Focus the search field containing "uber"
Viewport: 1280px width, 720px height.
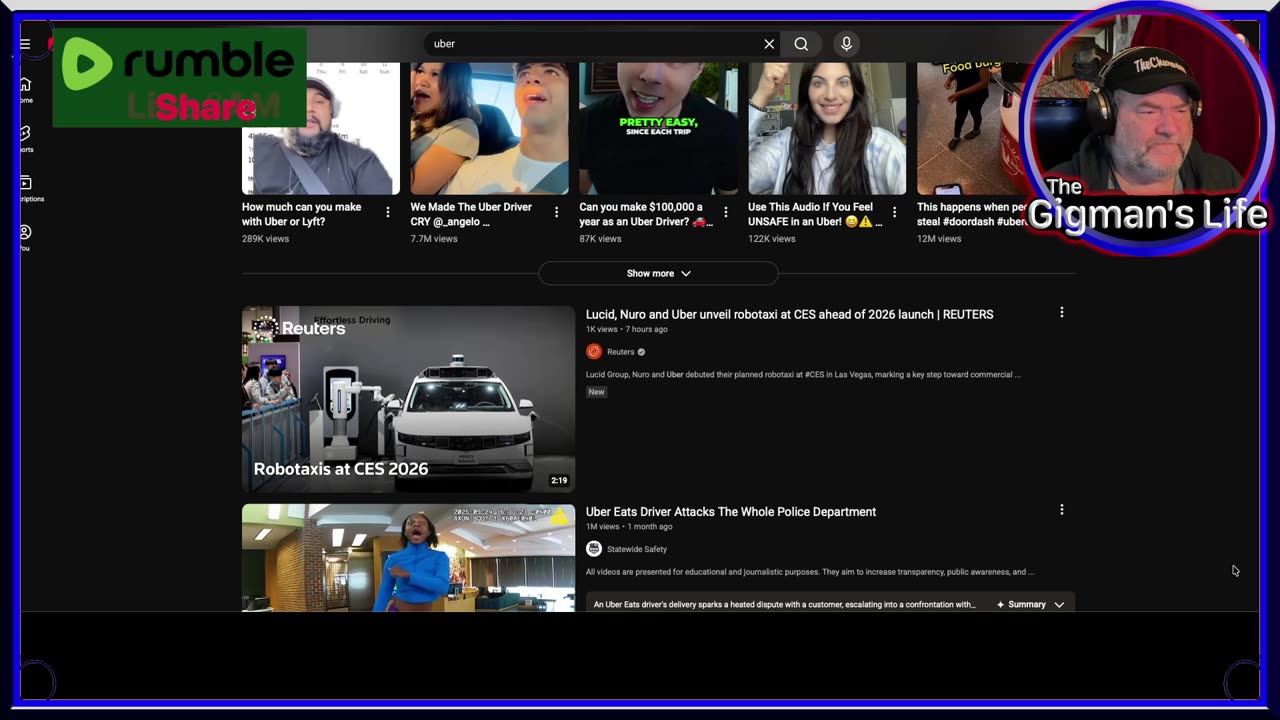pyautogui.click(x=595, y=44)
